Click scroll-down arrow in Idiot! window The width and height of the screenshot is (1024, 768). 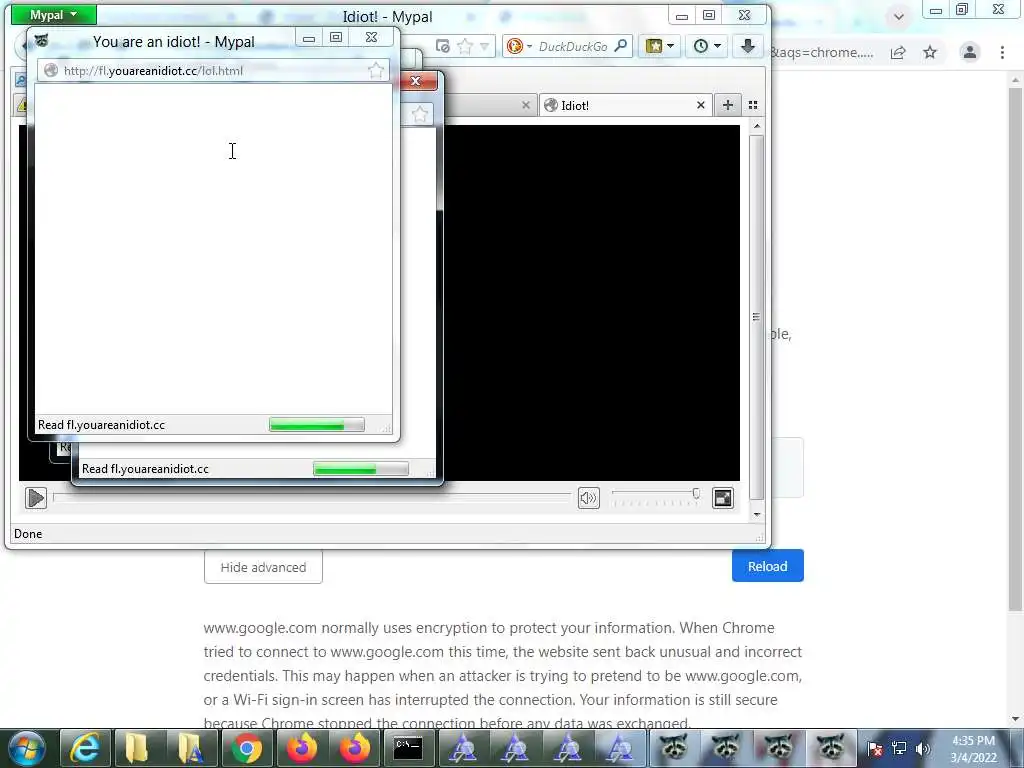757,515
